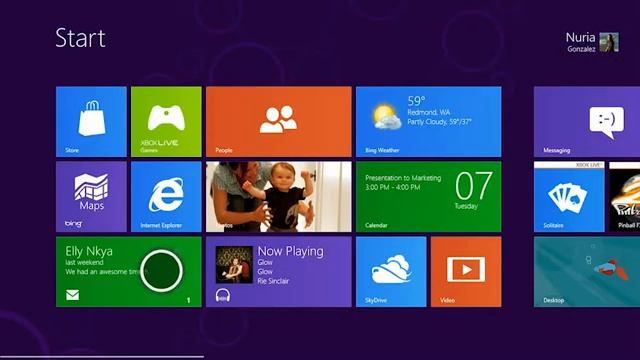
Task: Click the horizontal scrollbar at bottom
Action: [x=102, y=357]
